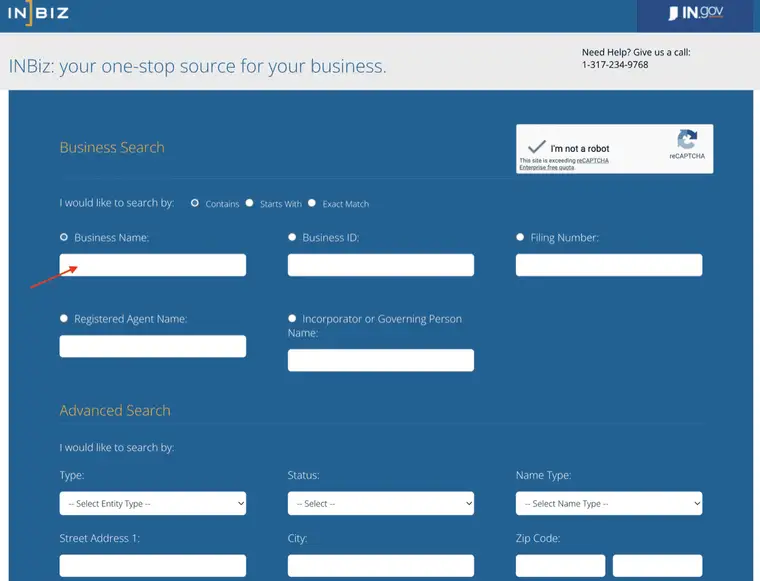Select the Contains search option
This screenshot has width=760, height=581.
195,203
